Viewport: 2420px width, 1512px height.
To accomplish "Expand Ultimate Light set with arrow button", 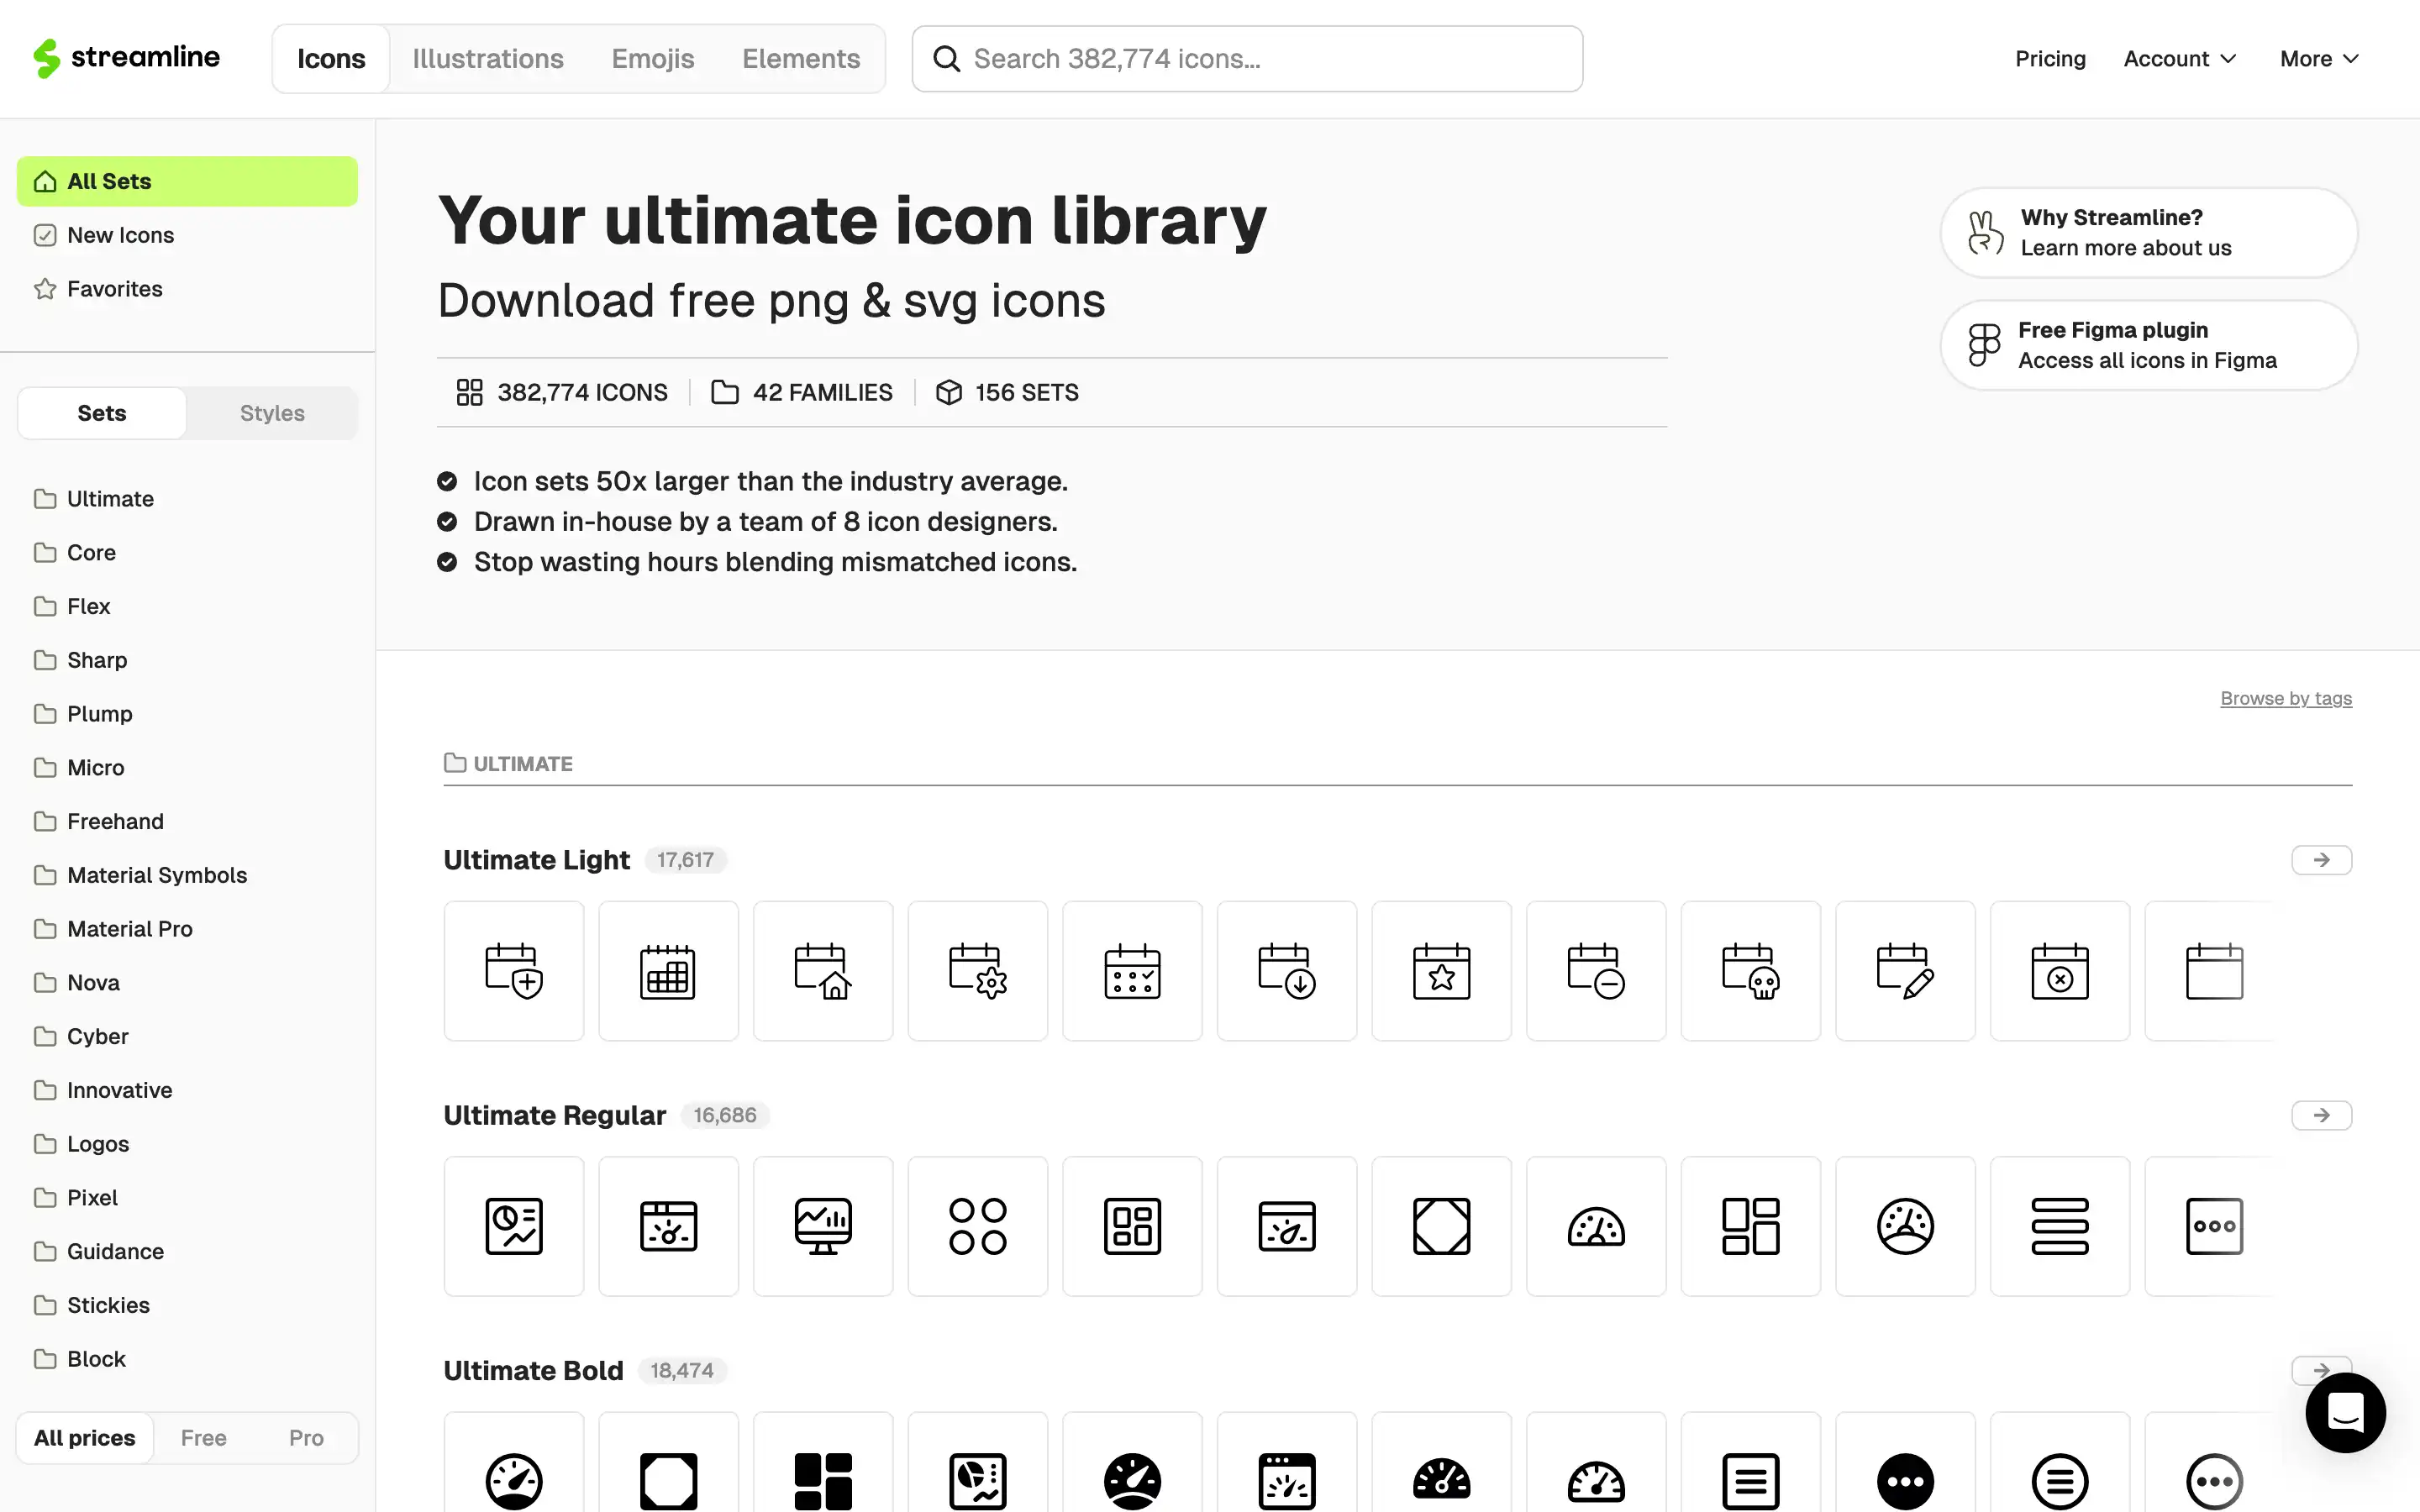I will (2321, 860).
